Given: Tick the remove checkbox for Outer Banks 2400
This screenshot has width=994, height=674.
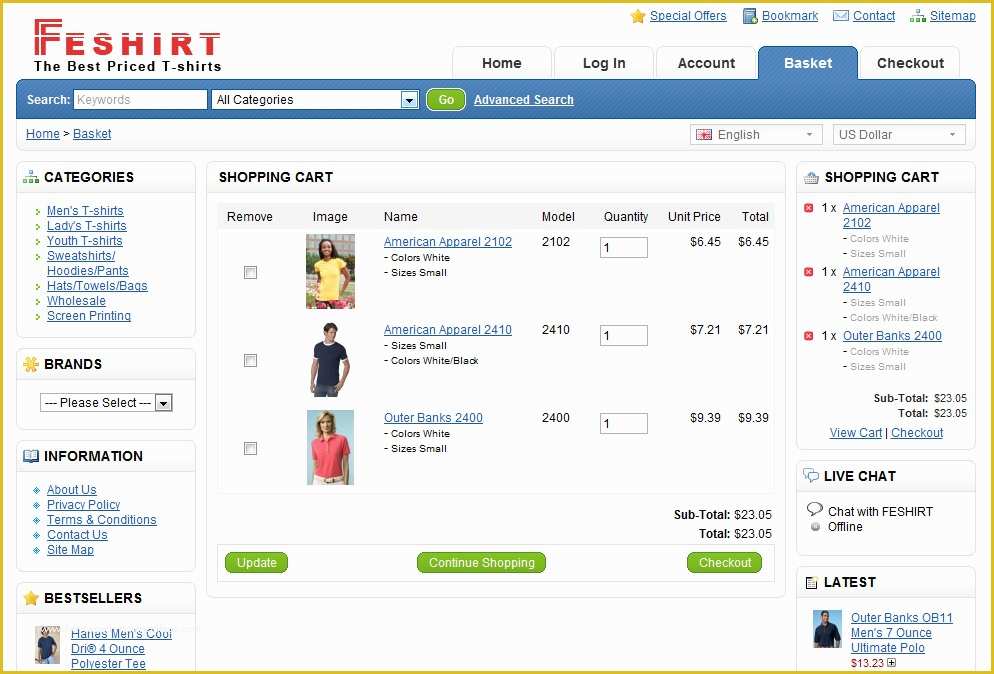Looking at the screenshot, I should (250, 449).
